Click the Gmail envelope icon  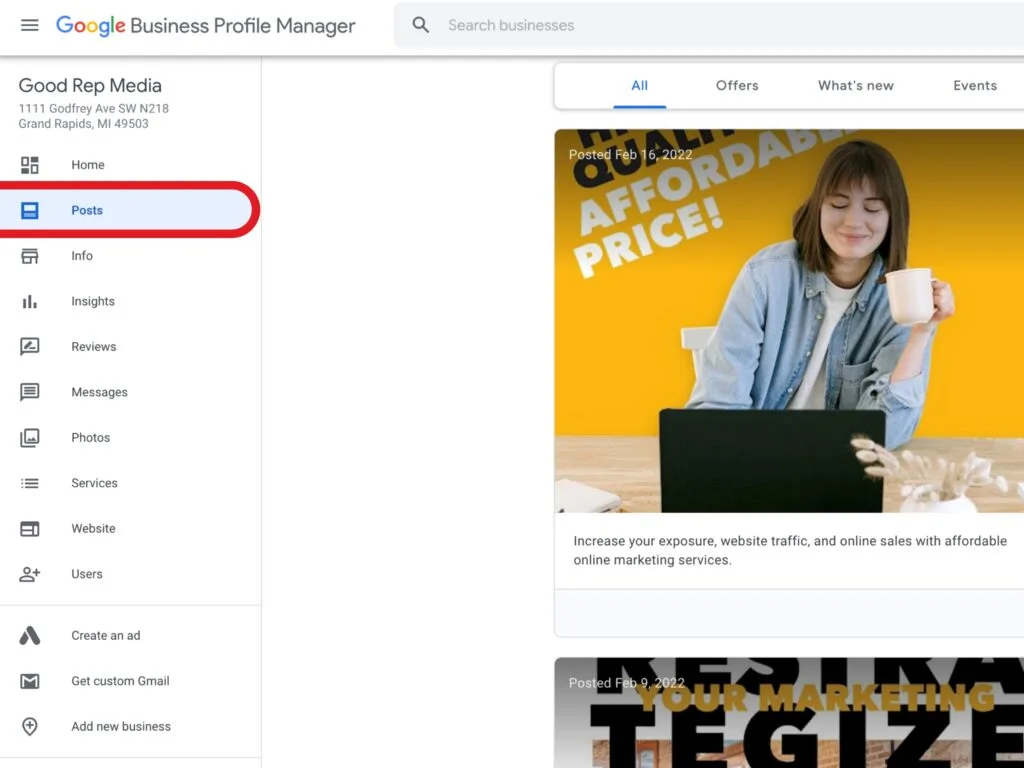point(29,681)
